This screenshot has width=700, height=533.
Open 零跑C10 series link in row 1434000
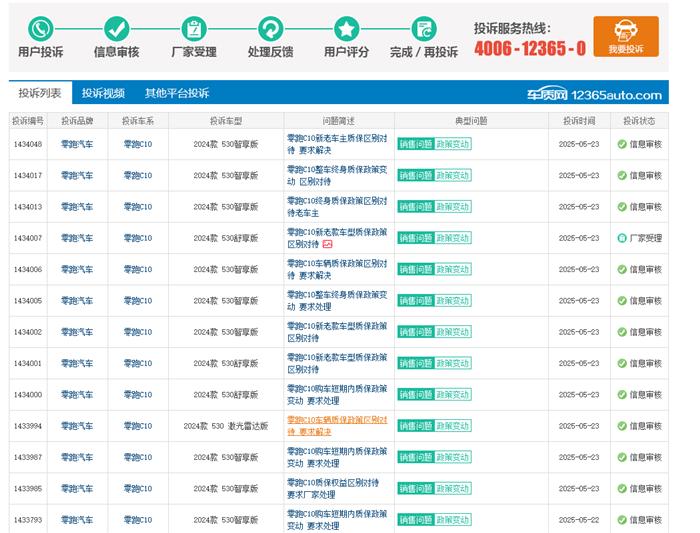pyautogui.click(x=138, y=395)
